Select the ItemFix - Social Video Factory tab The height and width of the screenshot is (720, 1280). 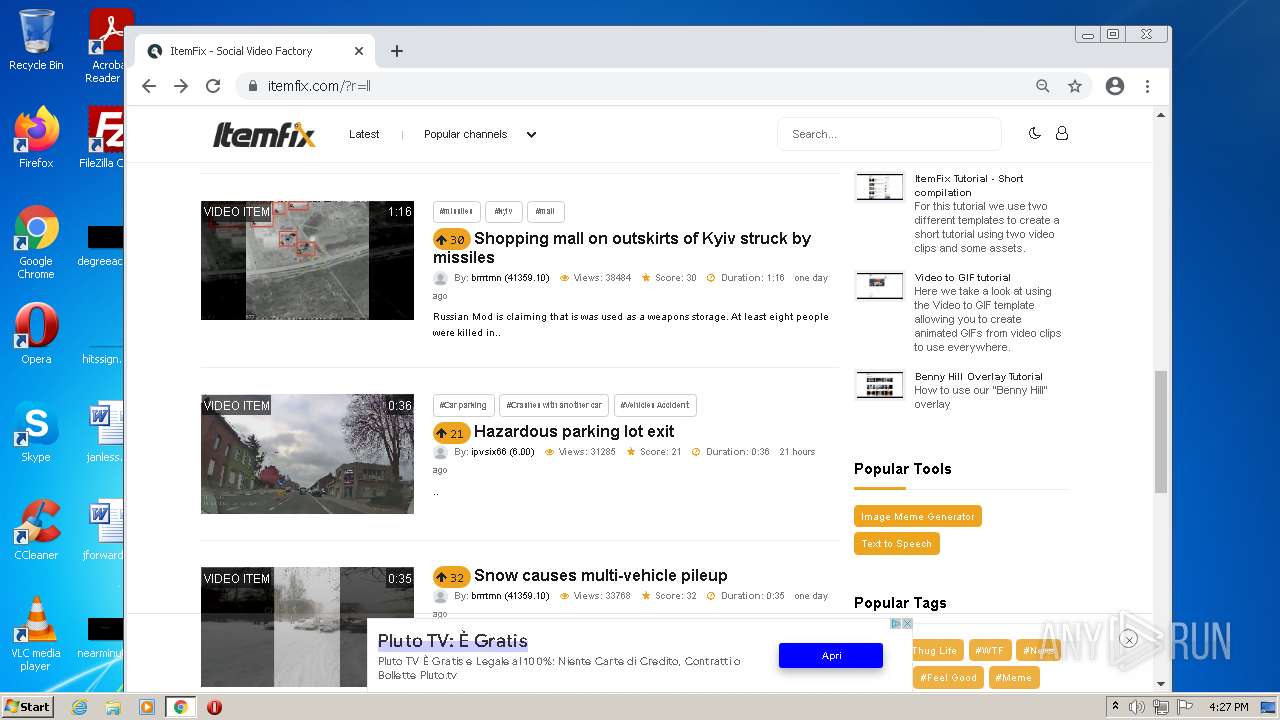coord(256,51)
